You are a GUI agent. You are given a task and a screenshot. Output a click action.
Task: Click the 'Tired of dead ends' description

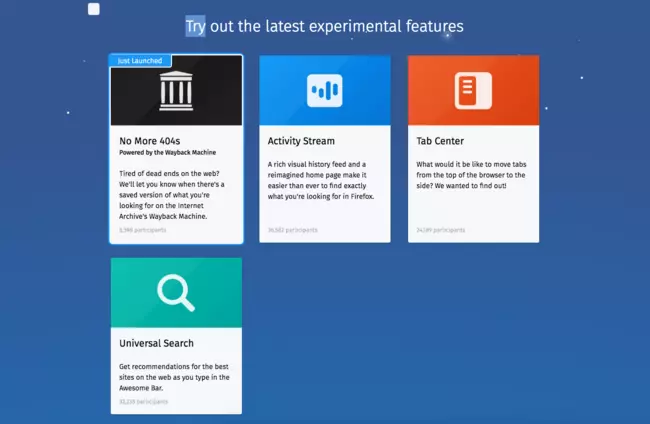pyautogui.click(x=172, y=195)
